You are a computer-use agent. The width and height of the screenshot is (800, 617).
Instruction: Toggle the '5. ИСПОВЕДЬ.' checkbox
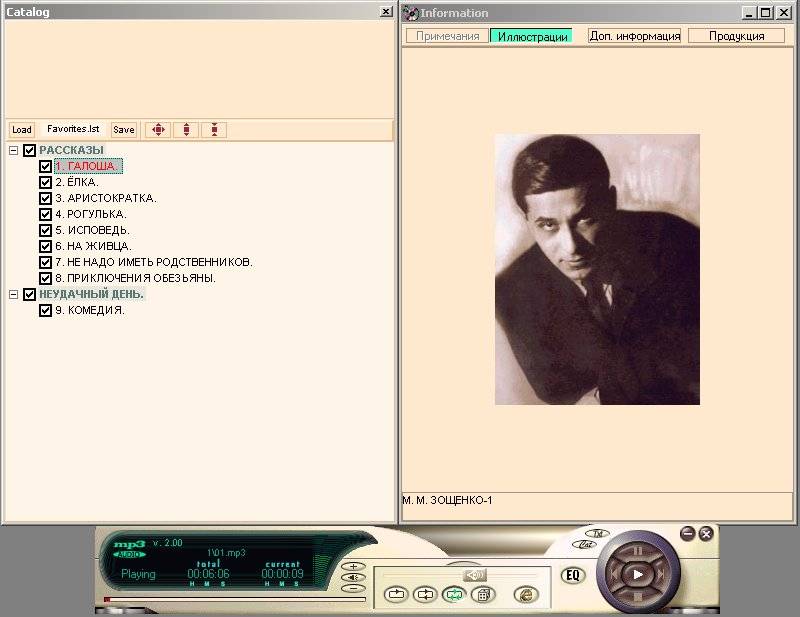45,230
